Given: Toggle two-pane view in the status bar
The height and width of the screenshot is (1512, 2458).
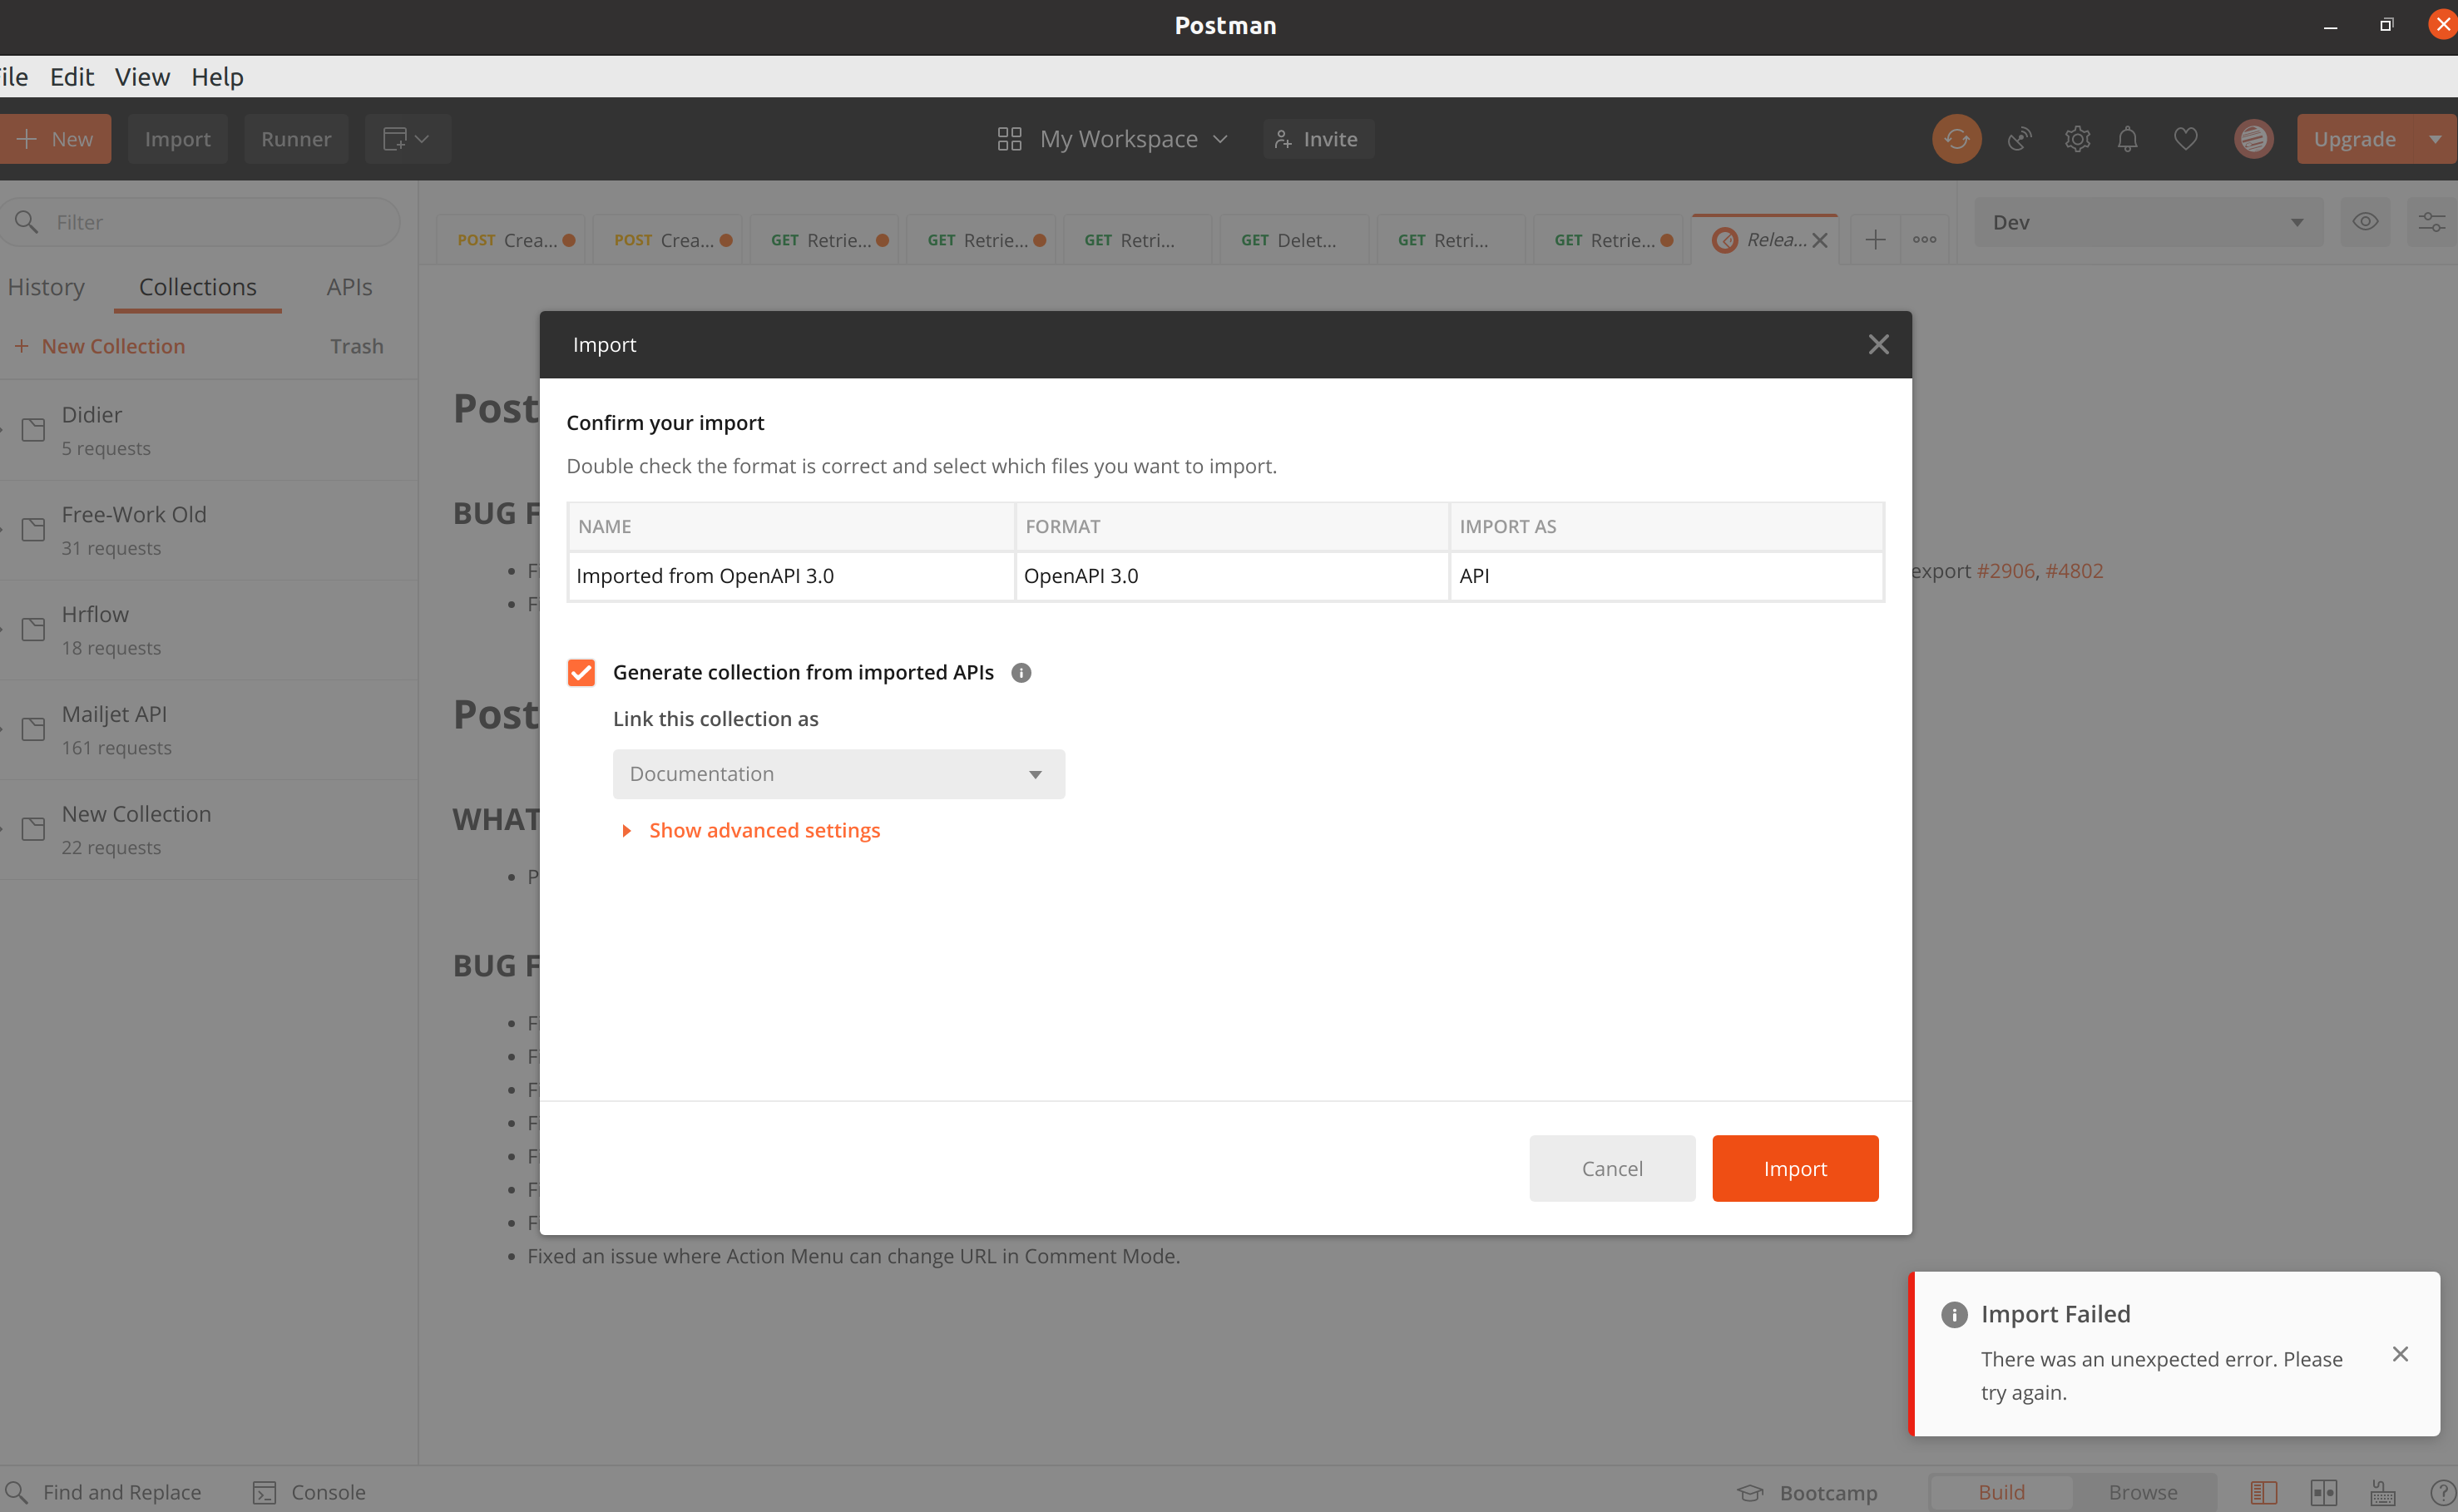Looking at the screenshot, I should [x=2324, y=1491].
